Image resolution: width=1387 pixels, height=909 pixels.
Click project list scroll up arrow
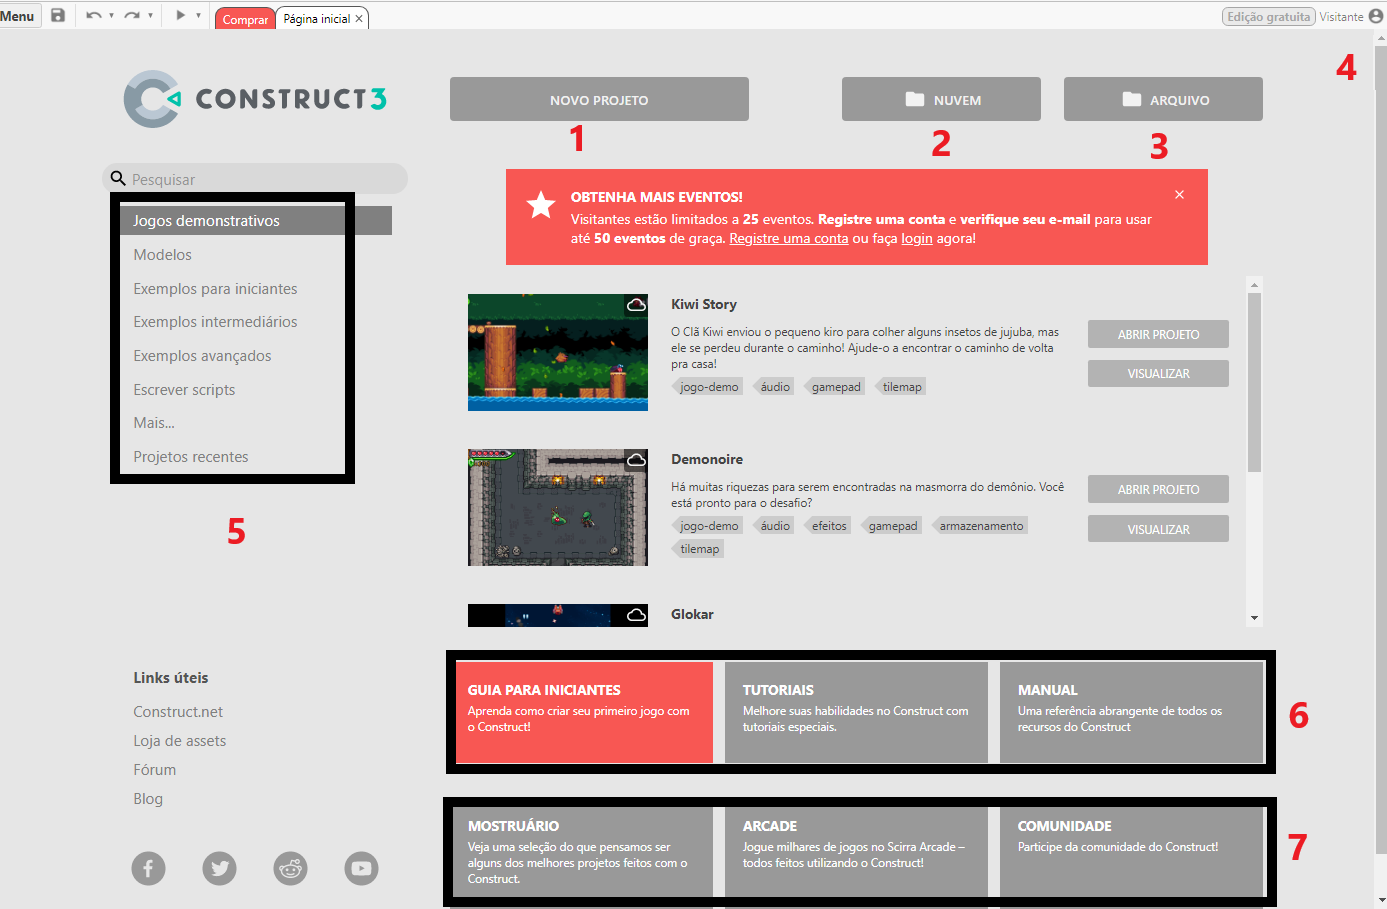click(x=1254, y=285)
